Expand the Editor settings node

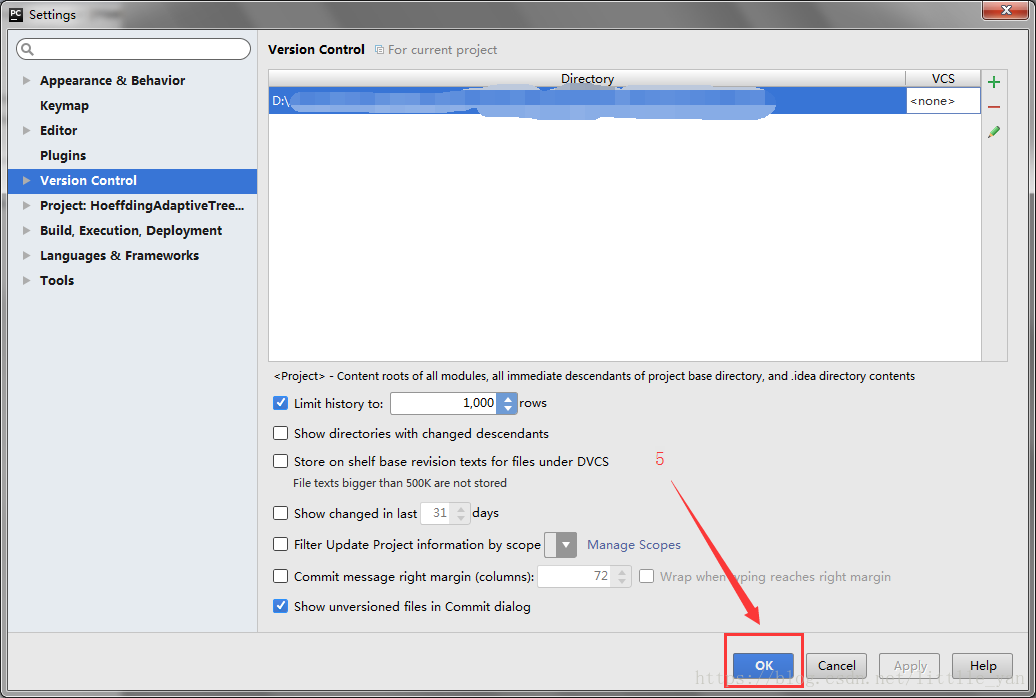pos(25,130)
